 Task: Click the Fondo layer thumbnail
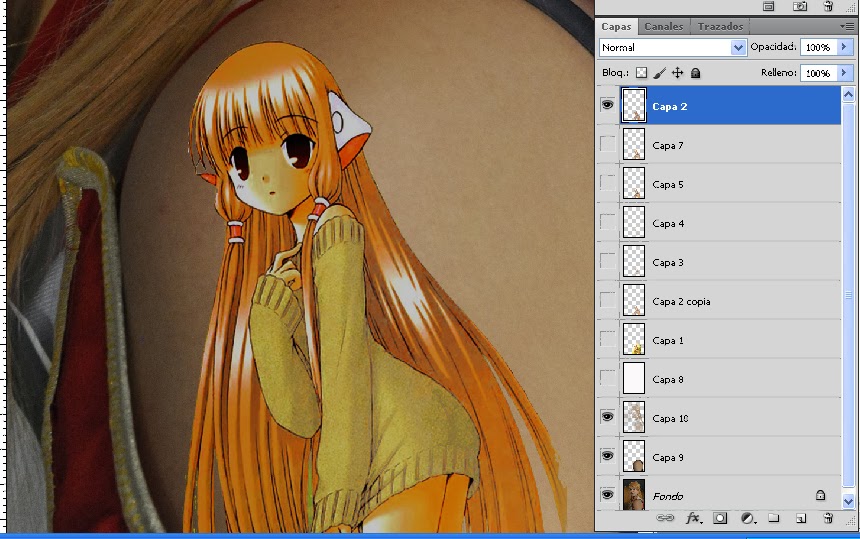[x=633, y=495]
